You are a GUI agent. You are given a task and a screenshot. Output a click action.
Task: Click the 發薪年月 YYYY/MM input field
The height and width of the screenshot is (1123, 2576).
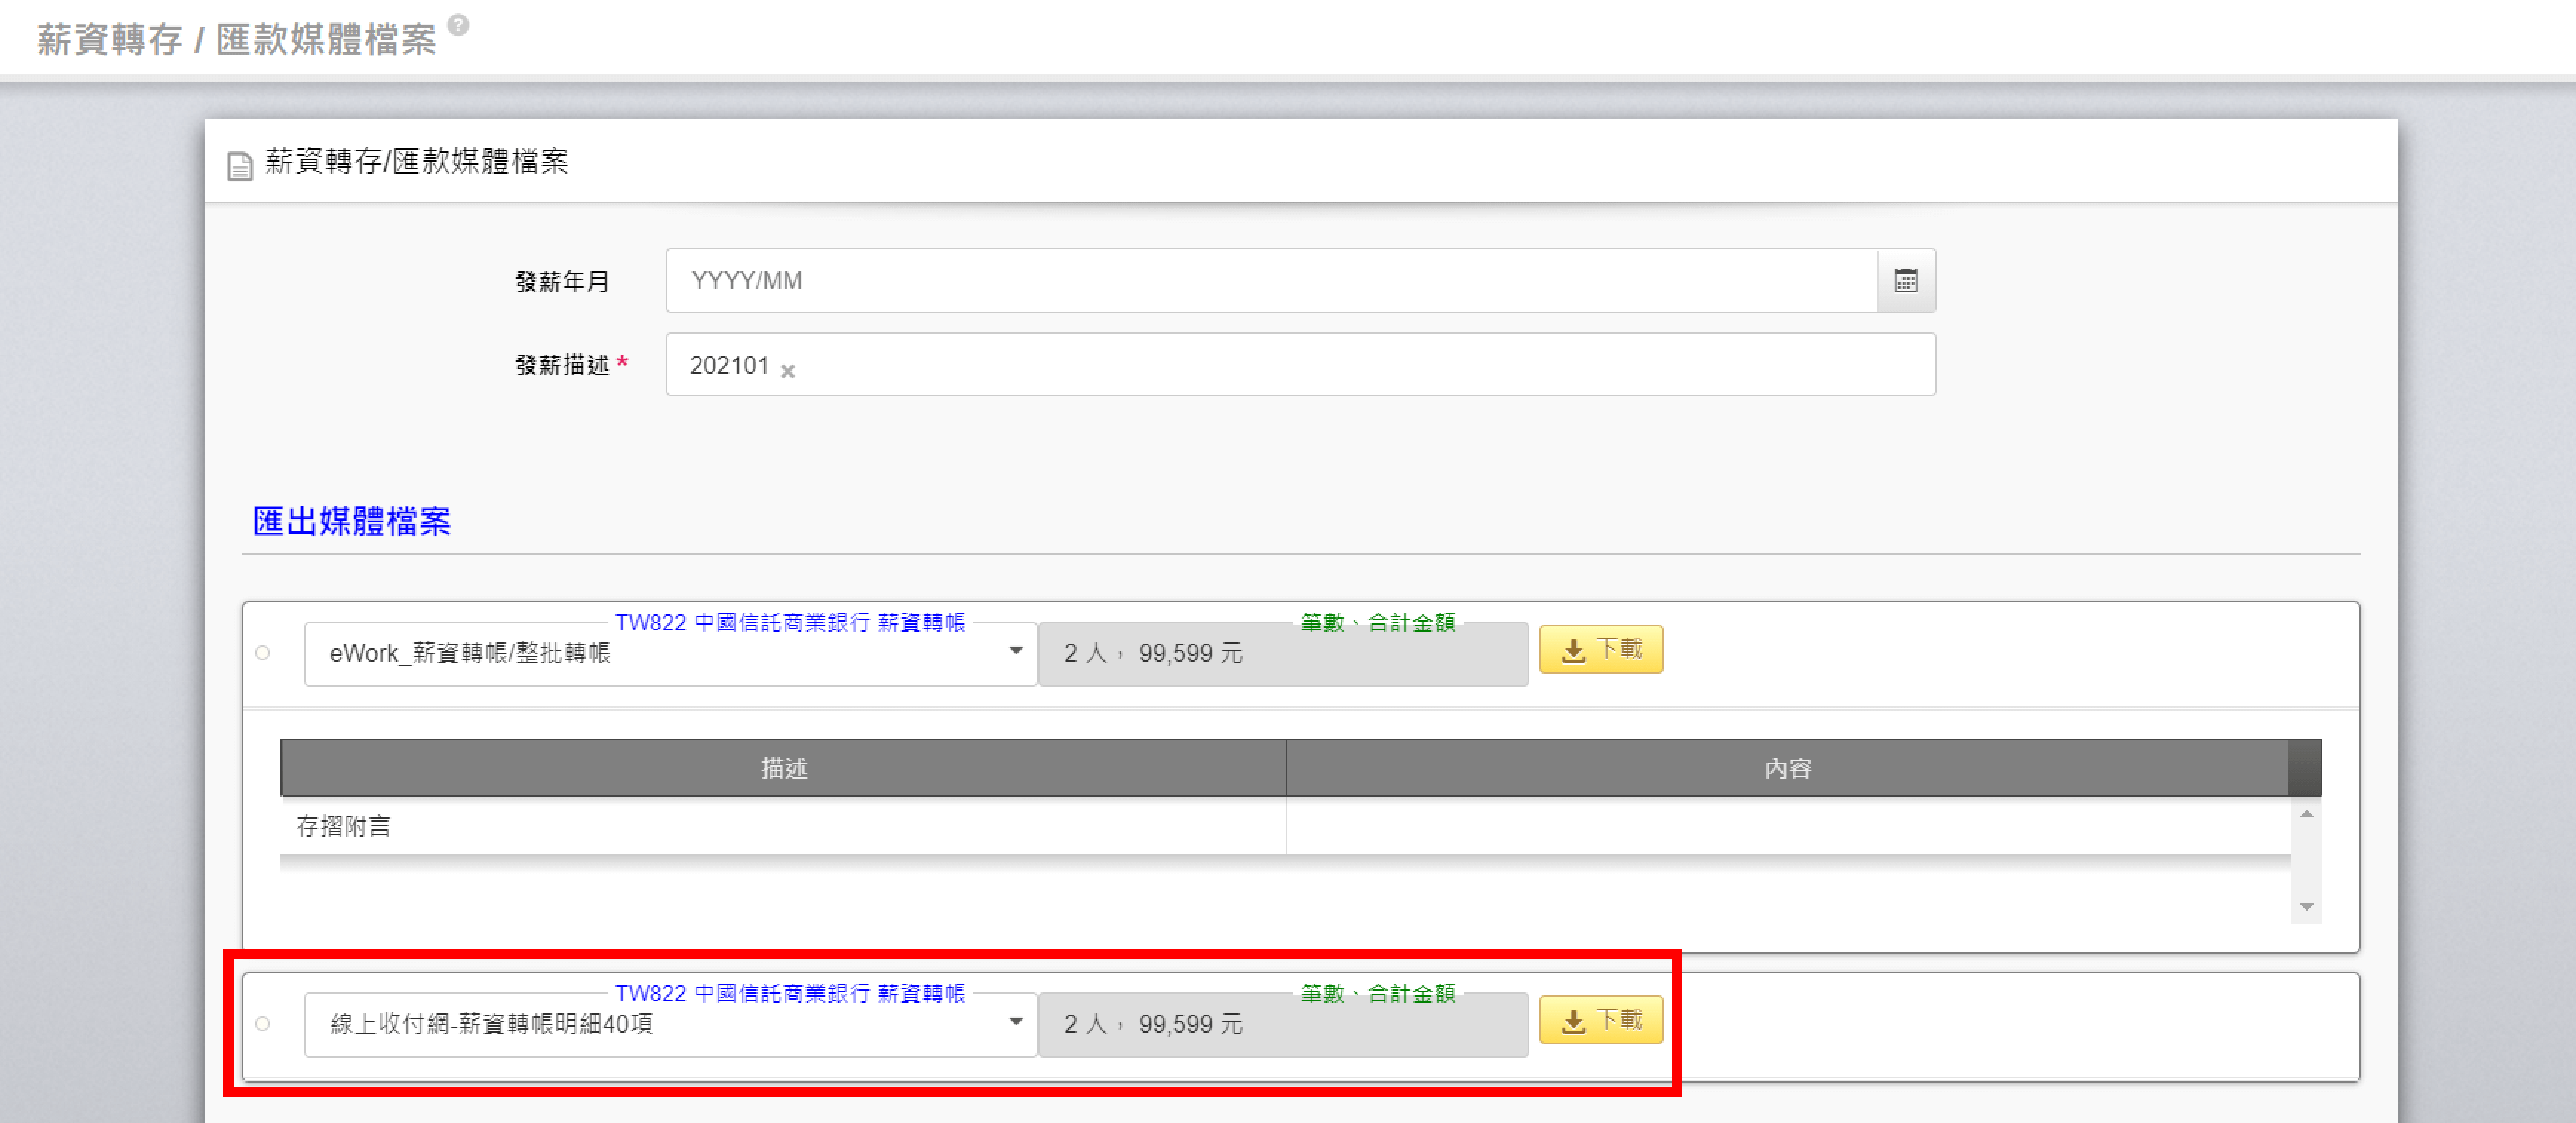click(1270, 281)
